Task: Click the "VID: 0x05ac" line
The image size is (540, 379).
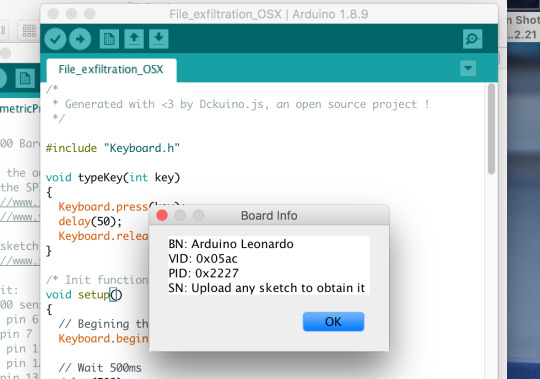Action: 203,259
